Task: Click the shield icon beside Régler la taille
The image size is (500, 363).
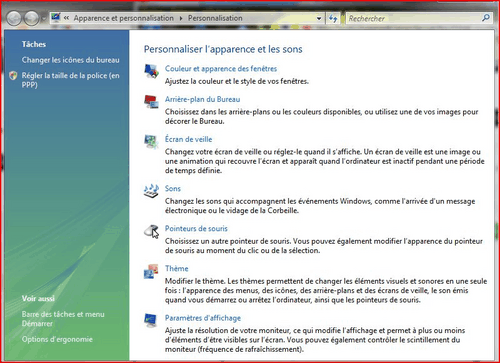Action: click(x=13, y=76)
